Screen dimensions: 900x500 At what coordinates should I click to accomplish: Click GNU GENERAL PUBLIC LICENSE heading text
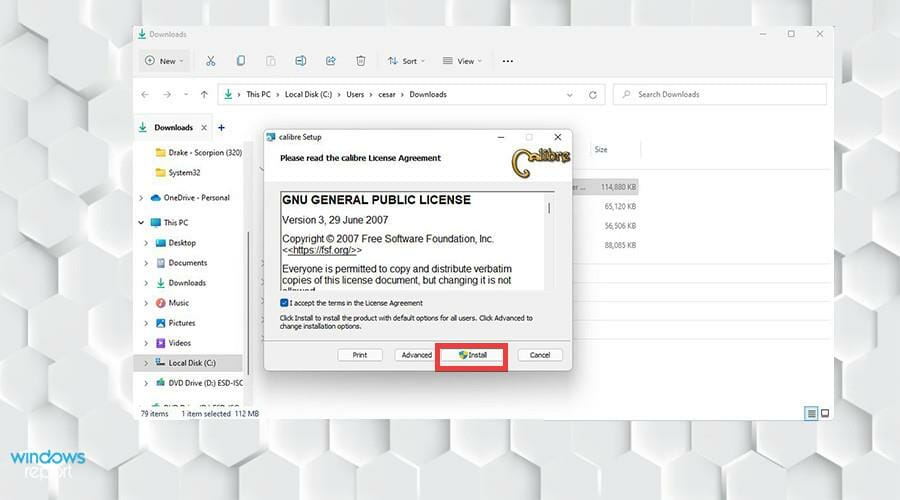377,200
